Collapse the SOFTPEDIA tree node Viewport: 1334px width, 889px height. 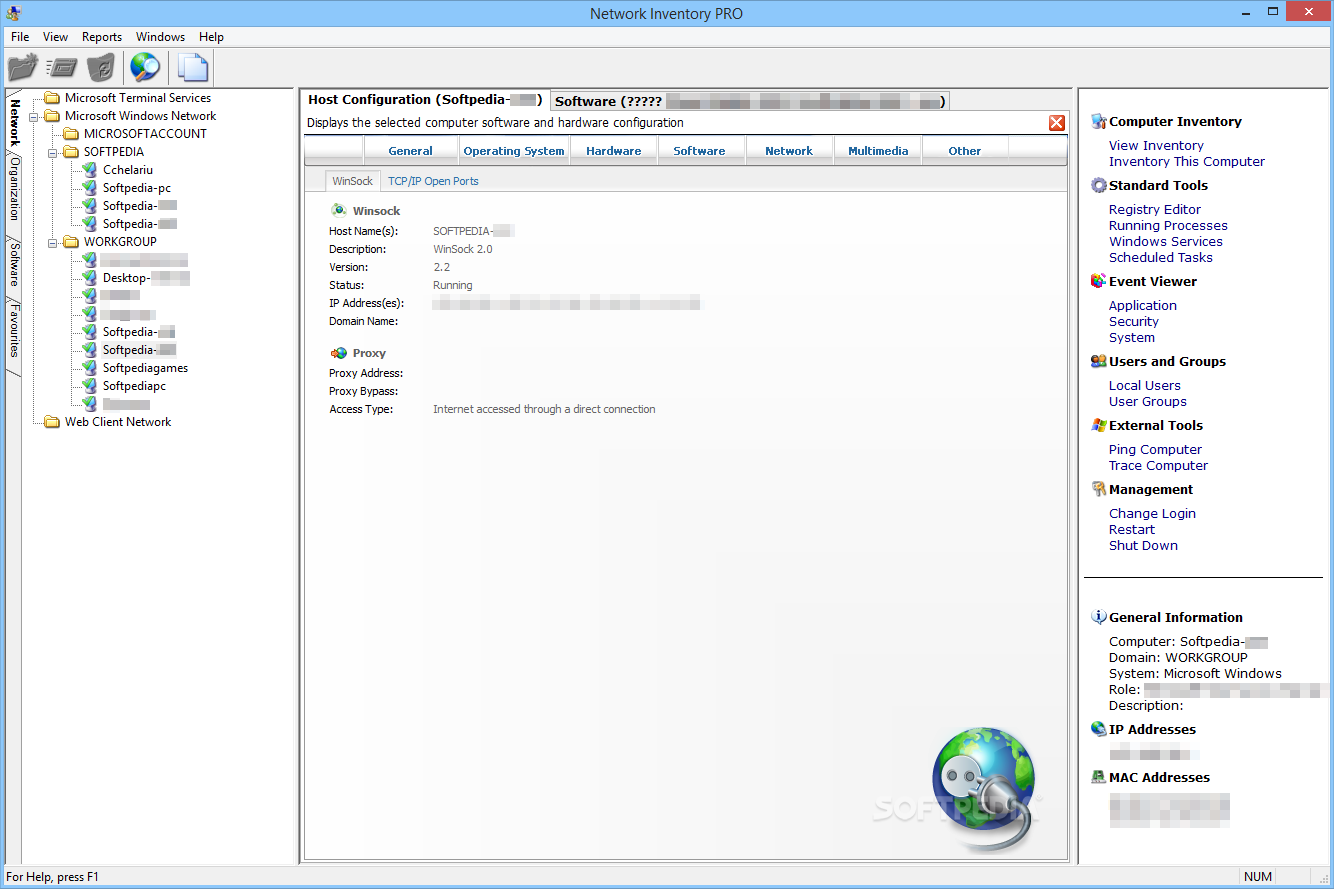[52, 152]
